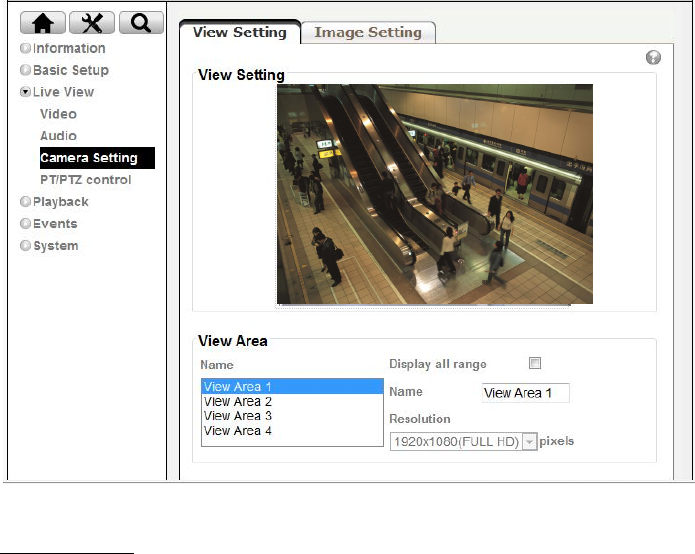
Task: Select Video under Live View
Action: click(58, 114)
